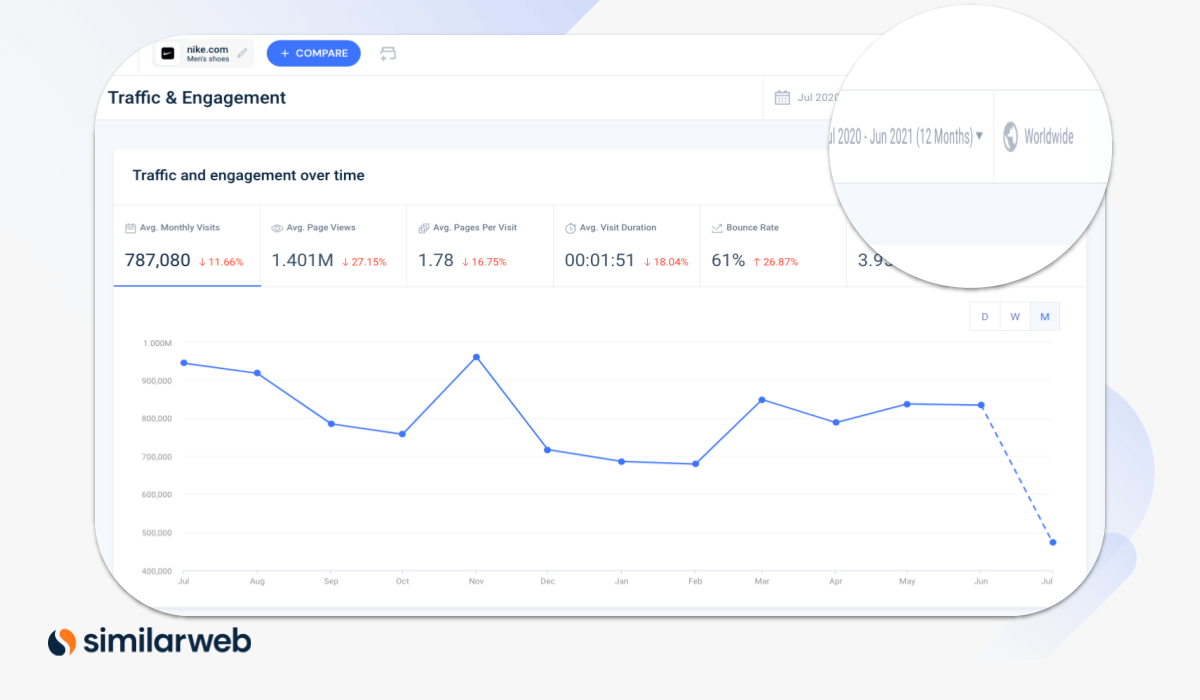Click the May data point on chart
Screen dimensions: 1200x700
point(907,404)
